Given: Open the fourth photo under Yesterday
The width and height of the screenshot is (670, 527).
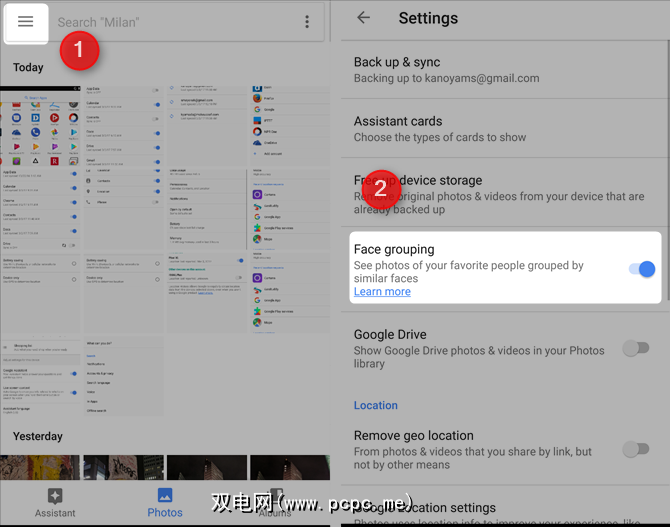Looking at the screenshot, I should click(290, 467).
